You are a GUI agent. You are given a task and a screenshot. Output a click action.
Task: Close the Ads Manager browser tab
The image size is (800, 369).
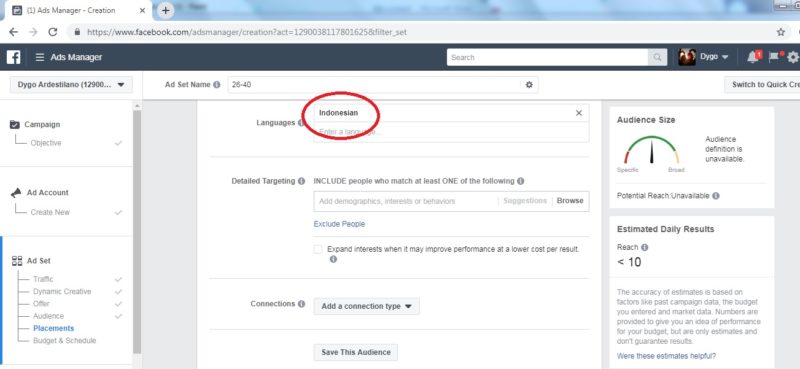[143, 10]
